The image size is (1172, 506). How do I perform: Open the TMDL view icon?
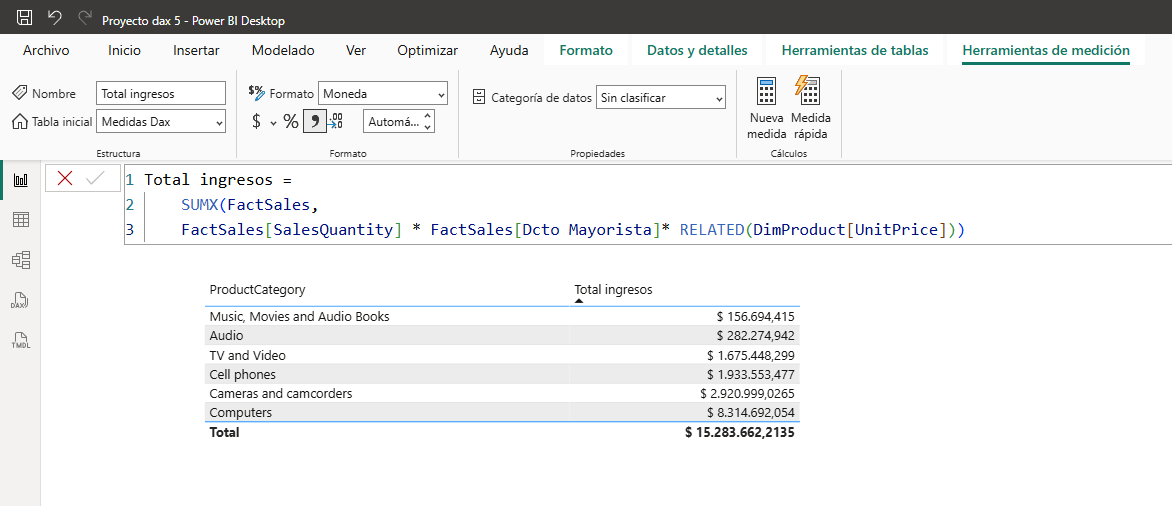(20, 340)
